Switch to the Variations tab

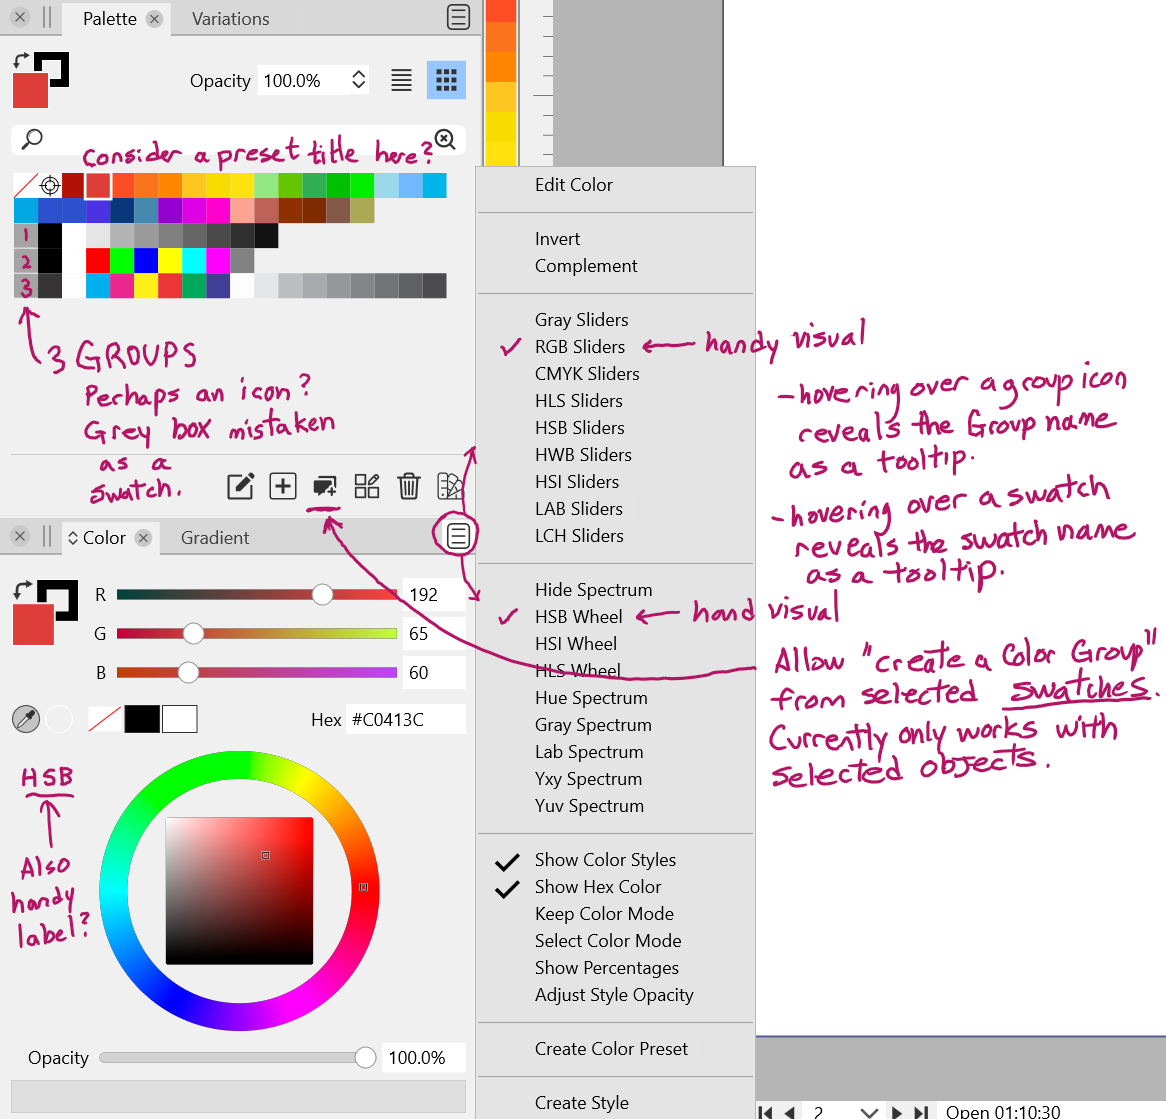pos(230,19)
